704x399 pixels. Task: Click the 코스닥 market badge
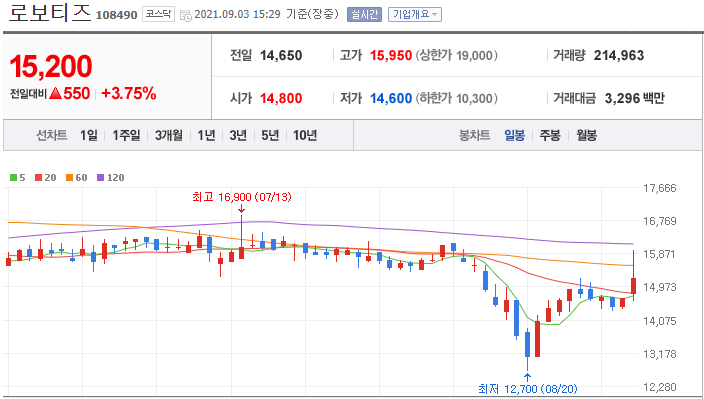pos(158,14)
